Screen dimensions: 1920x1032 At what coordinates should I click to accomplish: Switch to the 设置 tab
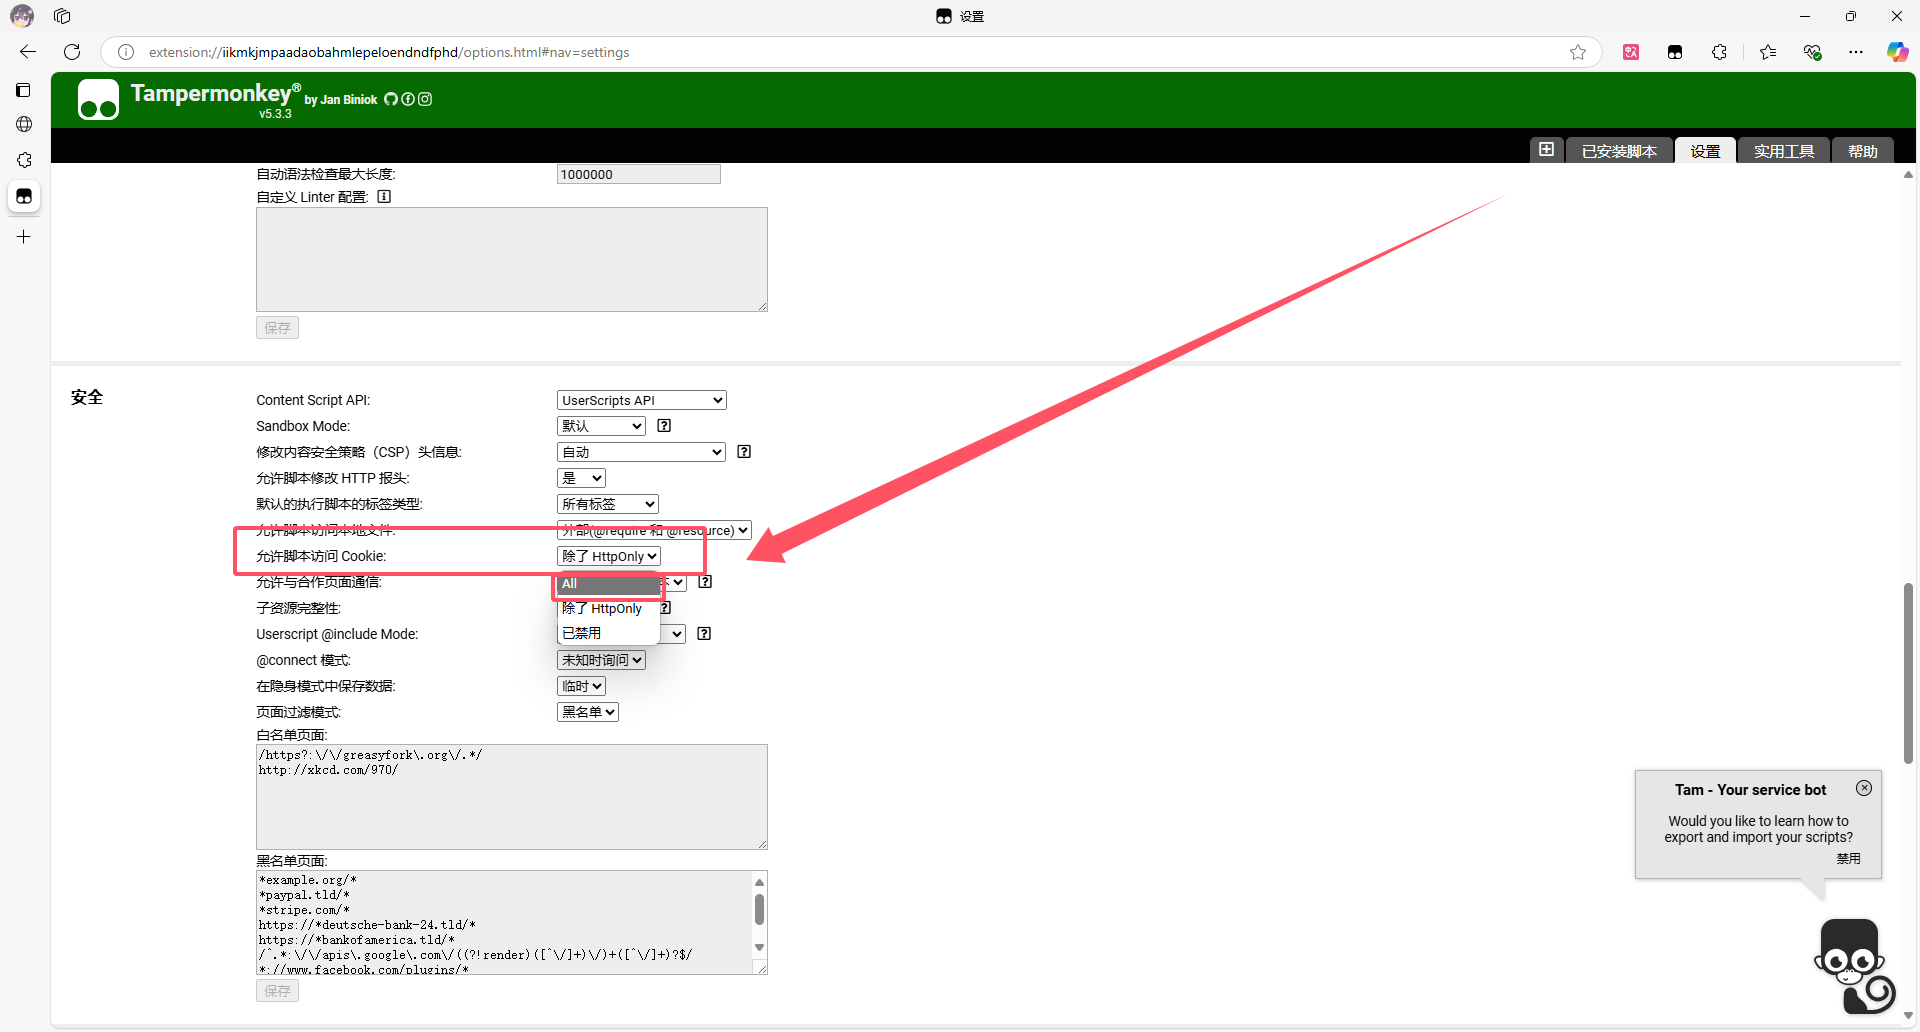coord(1706,151)
